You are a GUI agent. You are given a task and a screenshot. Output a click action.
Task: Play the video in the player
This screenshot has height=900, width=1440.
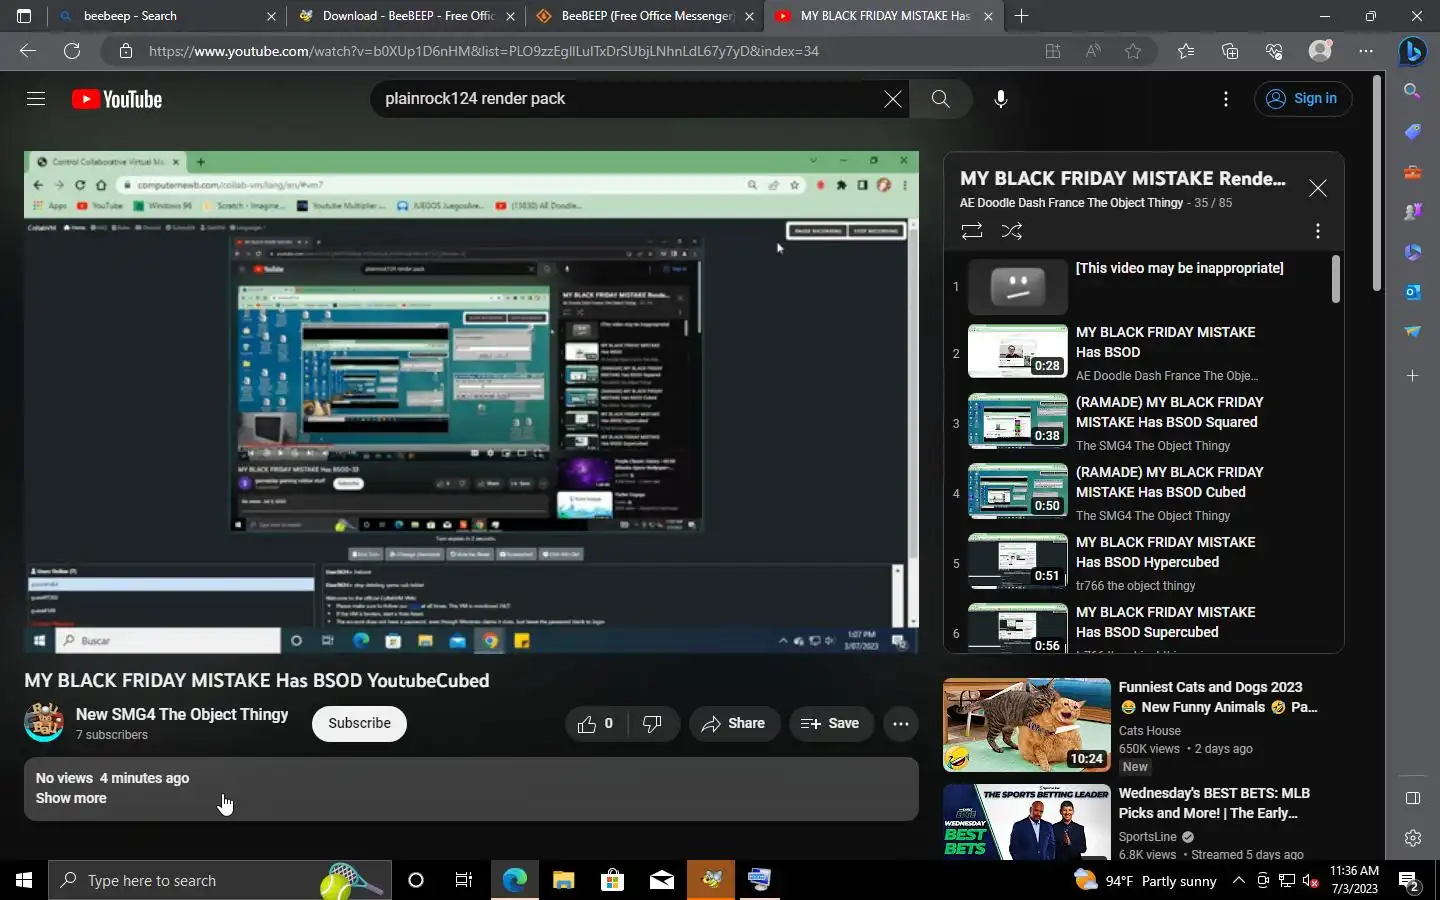(471, 402)
